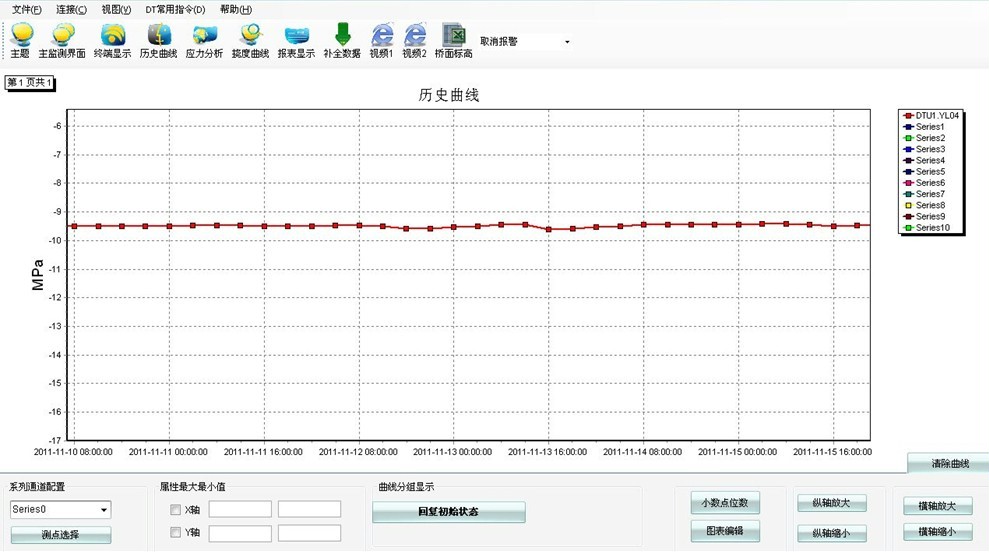The image size is (989, 553).
Task: Open the 主监测界面 main monitoring view
Action: point(62,40)
